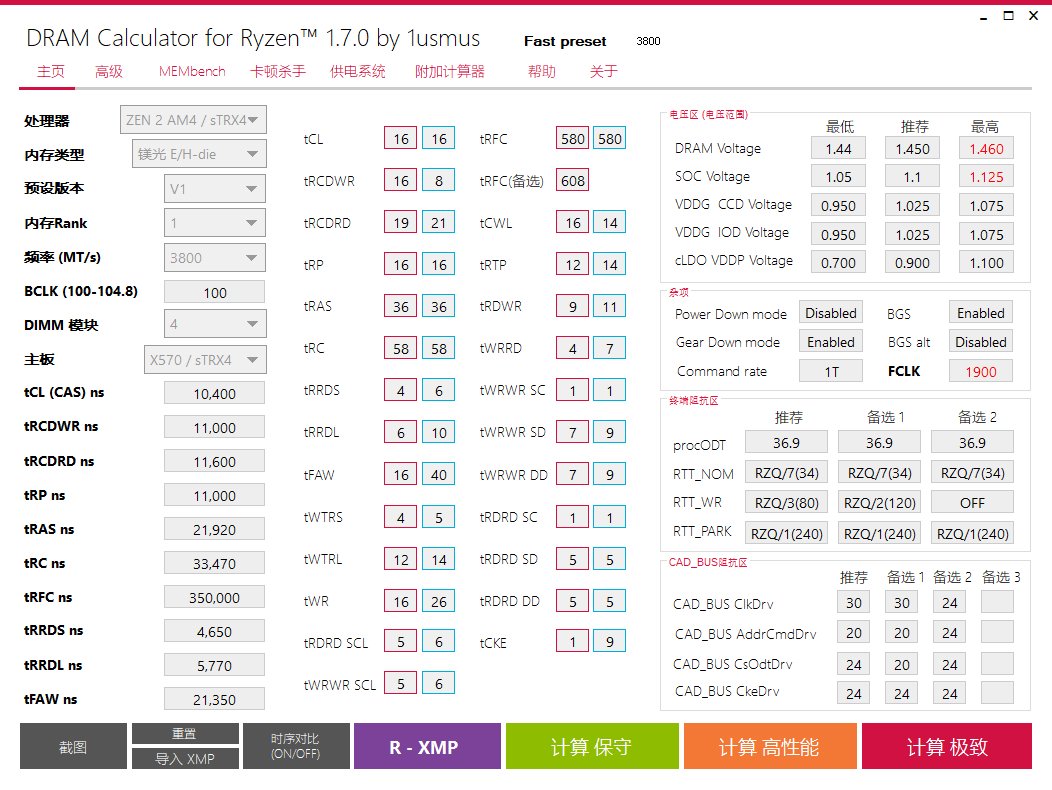Click the RTT_WR 备选 1 value RZQ/2(120)
This screenshot has height=790, width=1052.
click(880, 503)
